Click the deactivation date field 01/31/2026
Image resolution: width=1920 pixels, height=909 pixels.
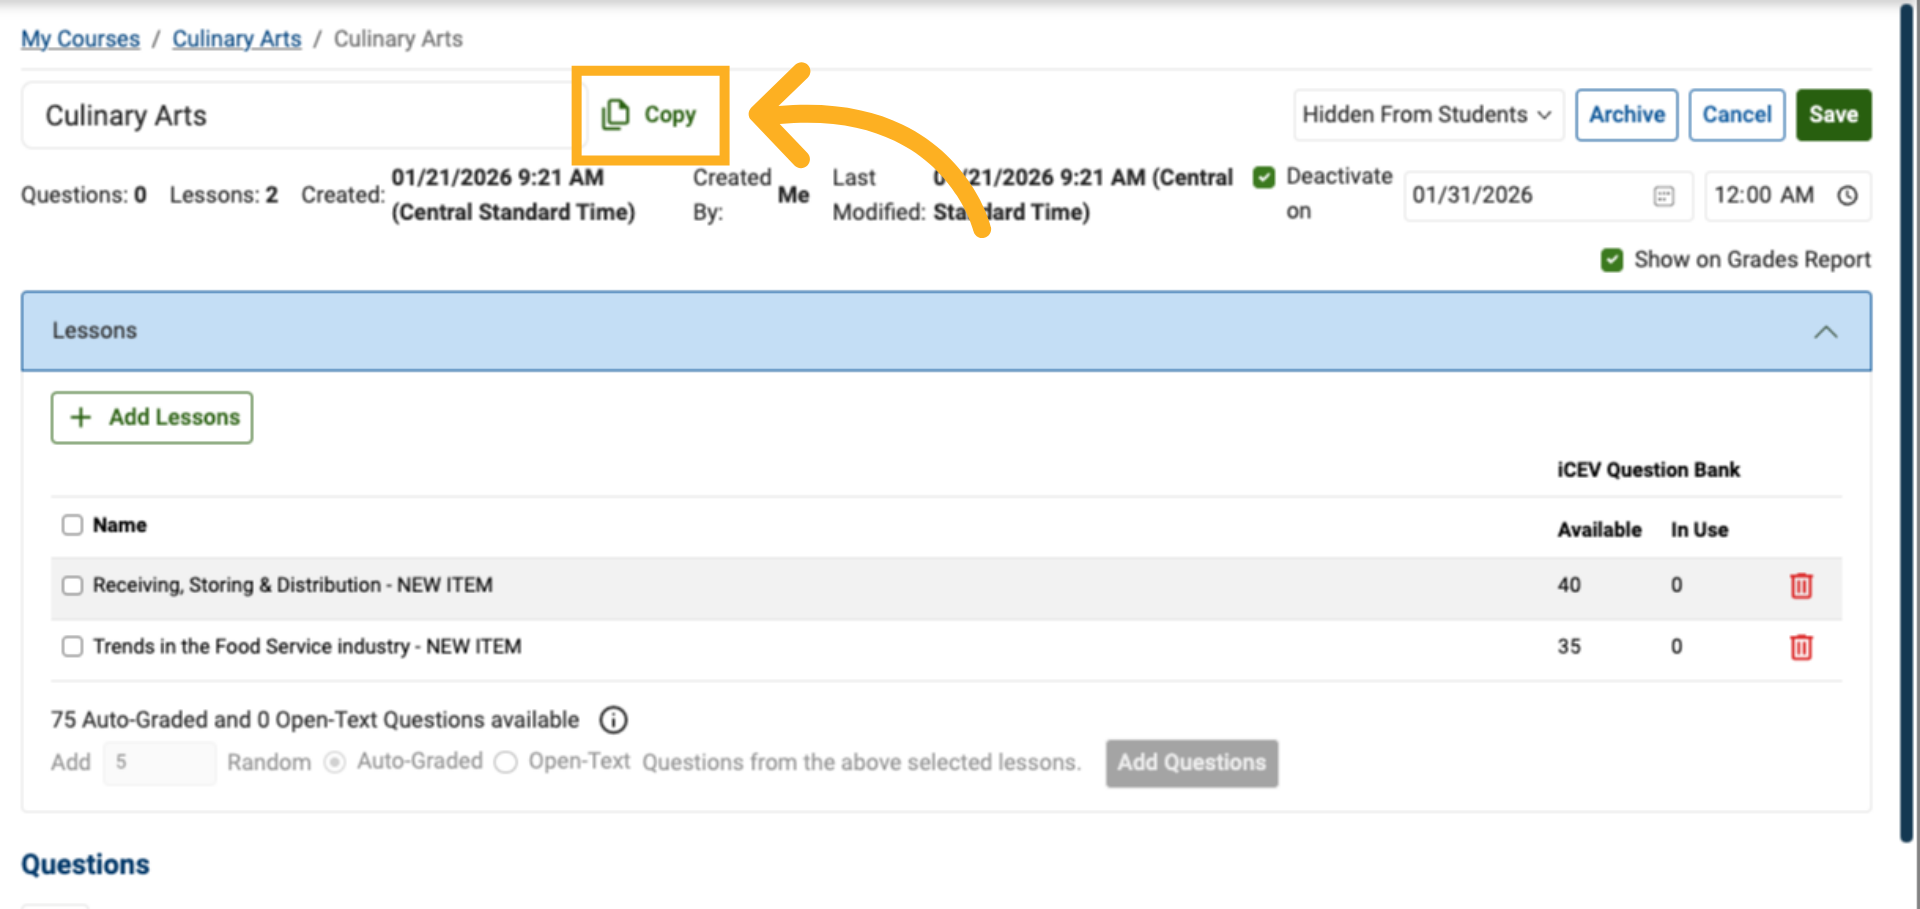tap(1548, 196)
